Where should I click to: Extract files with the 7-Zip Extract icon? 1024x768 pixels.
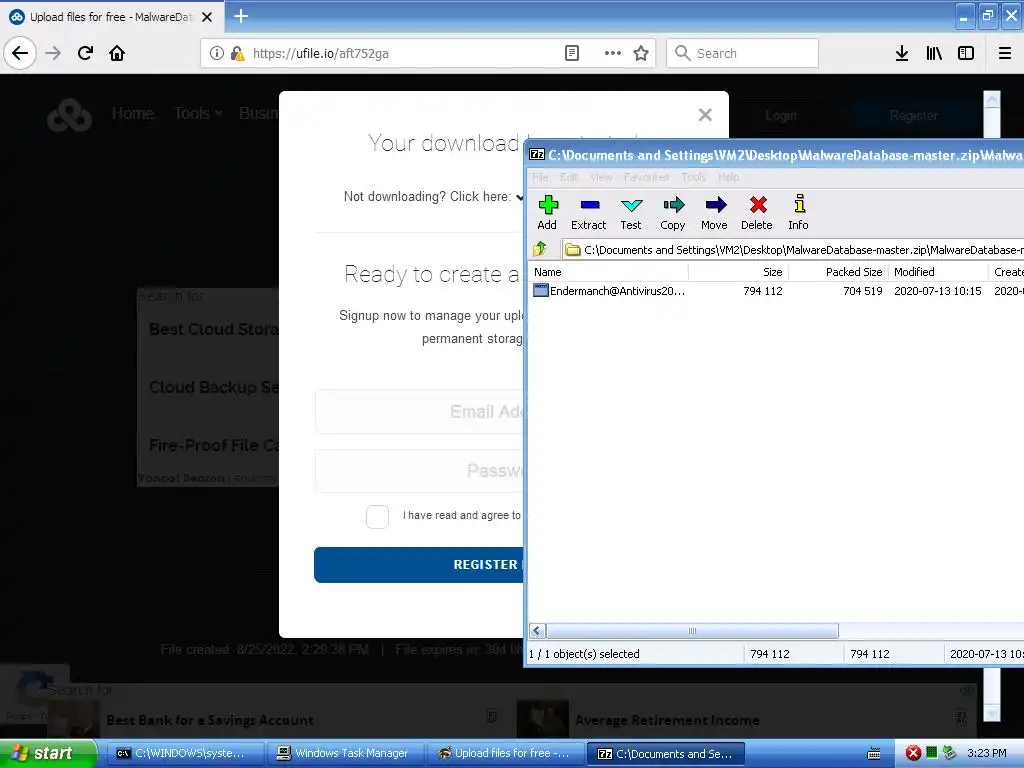coord(588,213)
